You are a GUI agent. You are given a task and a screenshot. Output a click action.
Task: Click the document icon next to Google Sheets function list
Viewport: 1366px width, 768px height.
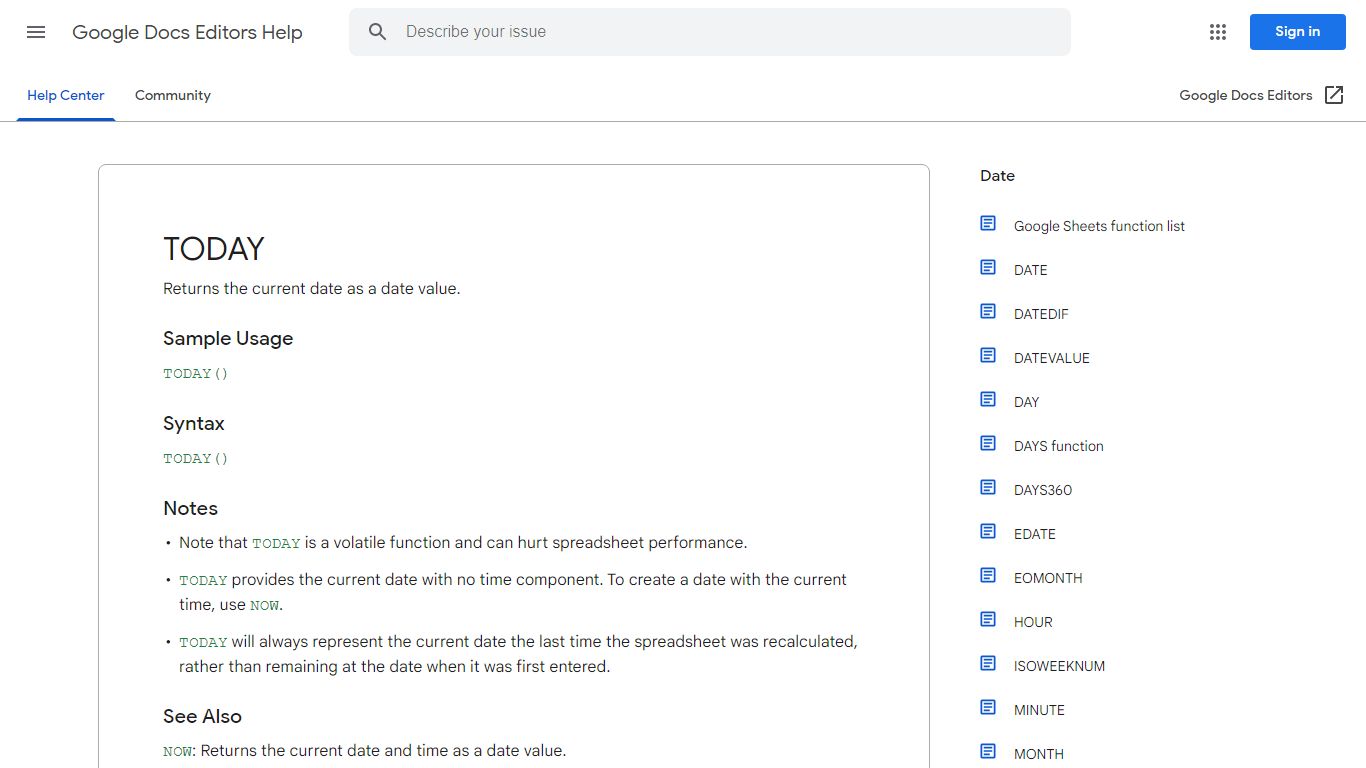[x=988, y=223]
